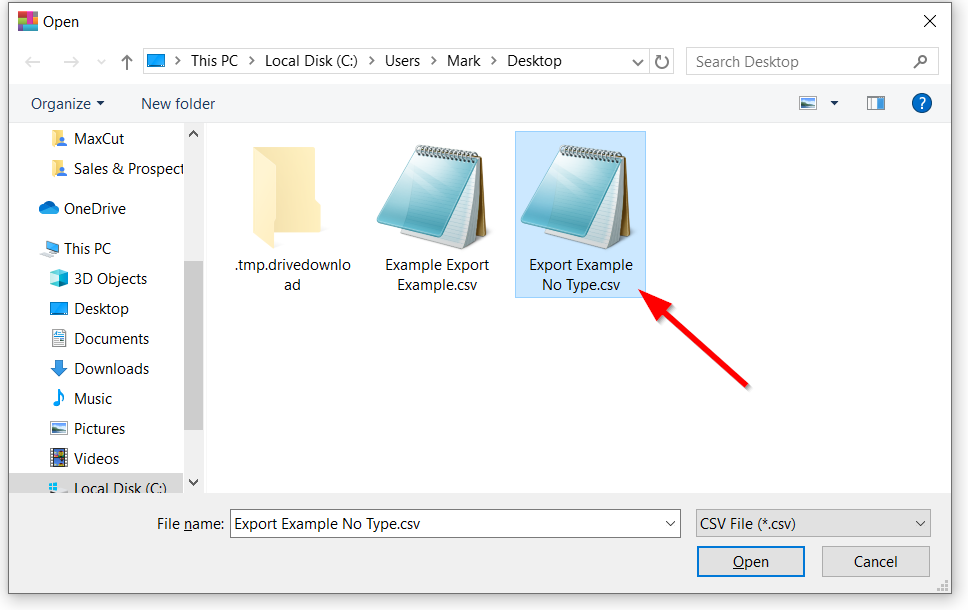
Task: Select This PC in the navigation pane
Action: point(75,249)
